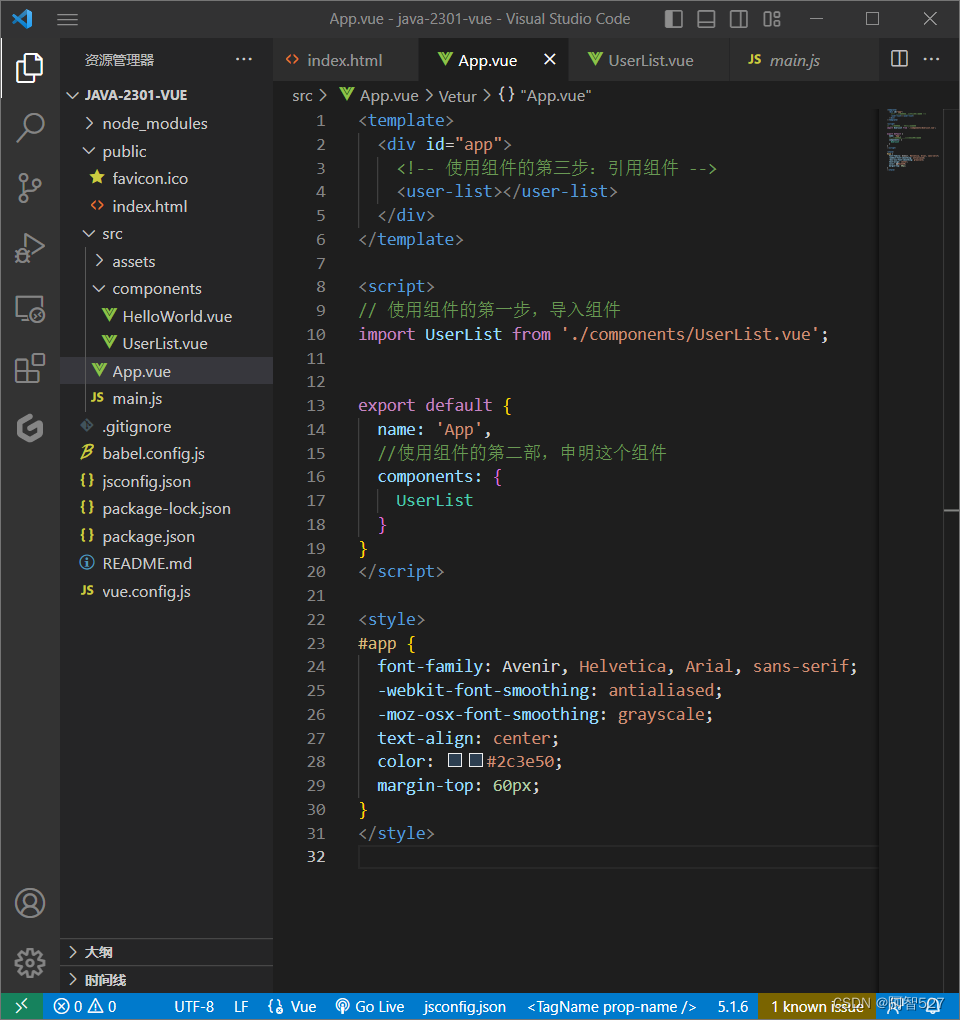Open package-lock.json file

167,509
